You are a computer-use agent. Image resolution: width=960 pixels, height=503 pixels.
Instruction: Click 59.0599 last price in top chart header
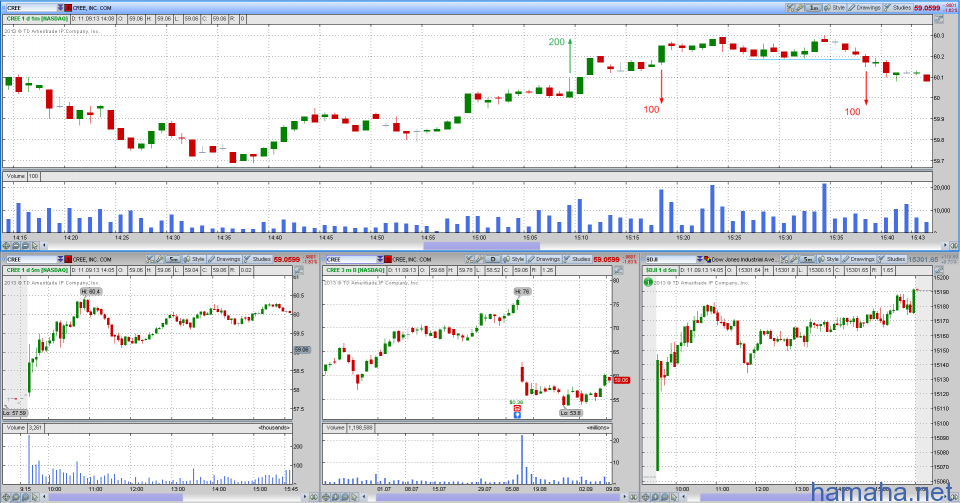[x=927, y=8]
